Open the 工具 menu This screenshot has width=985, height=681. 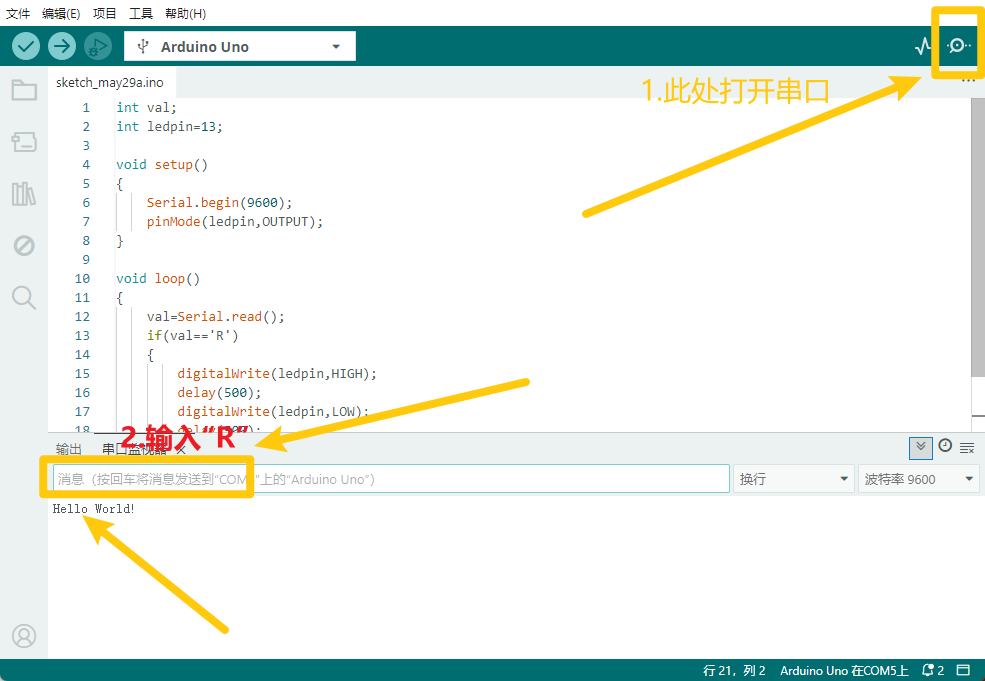141,13
